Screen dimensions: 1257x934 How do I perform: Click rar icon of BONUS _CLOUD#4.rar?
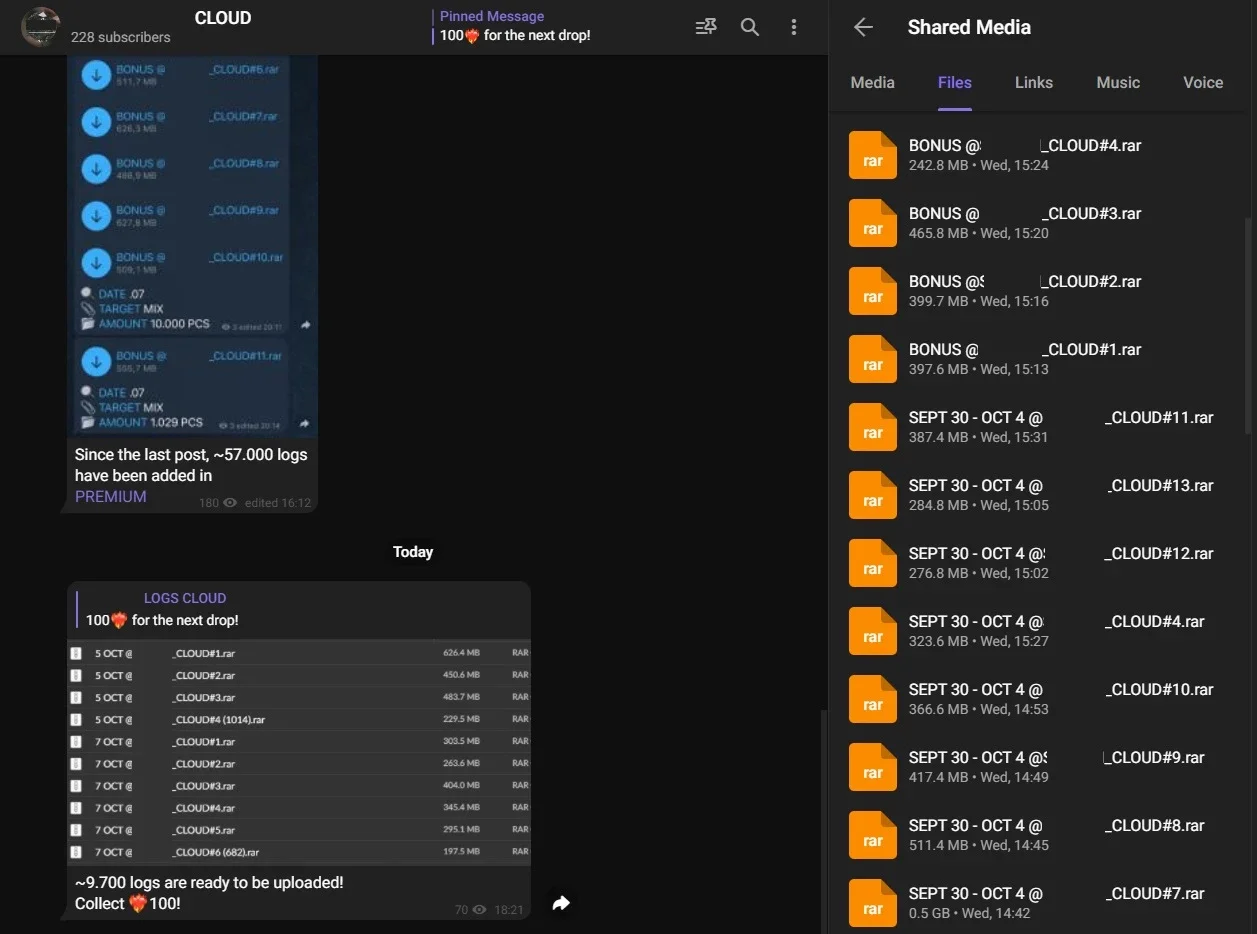[x=873, y=155]
